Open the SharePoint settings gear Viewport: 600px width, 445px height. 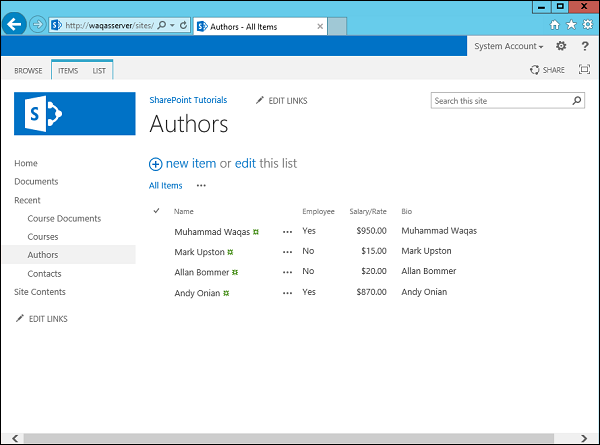pos(561,46)
